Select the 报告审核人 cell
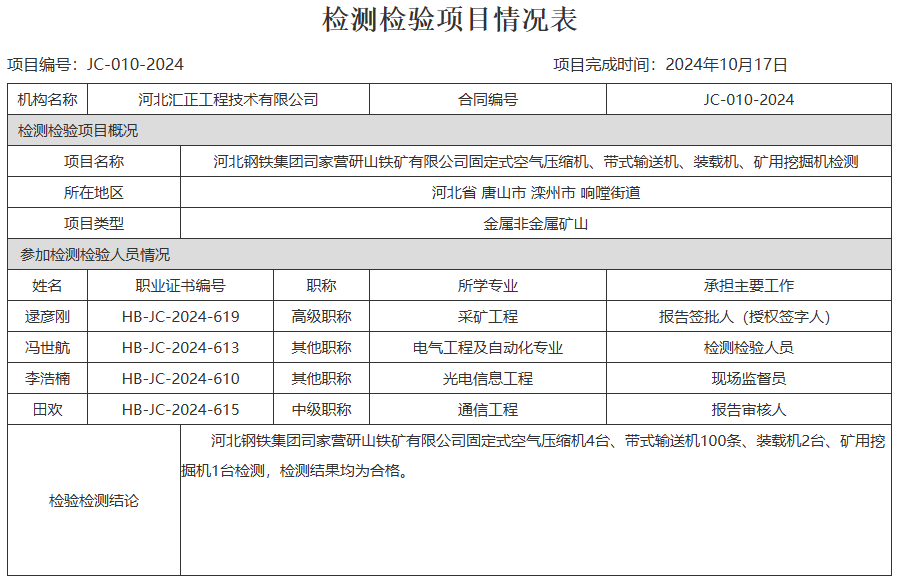Image resolution: width=901 pixels, height=581 pixels. pyautogui.click(x=749, y=410)
